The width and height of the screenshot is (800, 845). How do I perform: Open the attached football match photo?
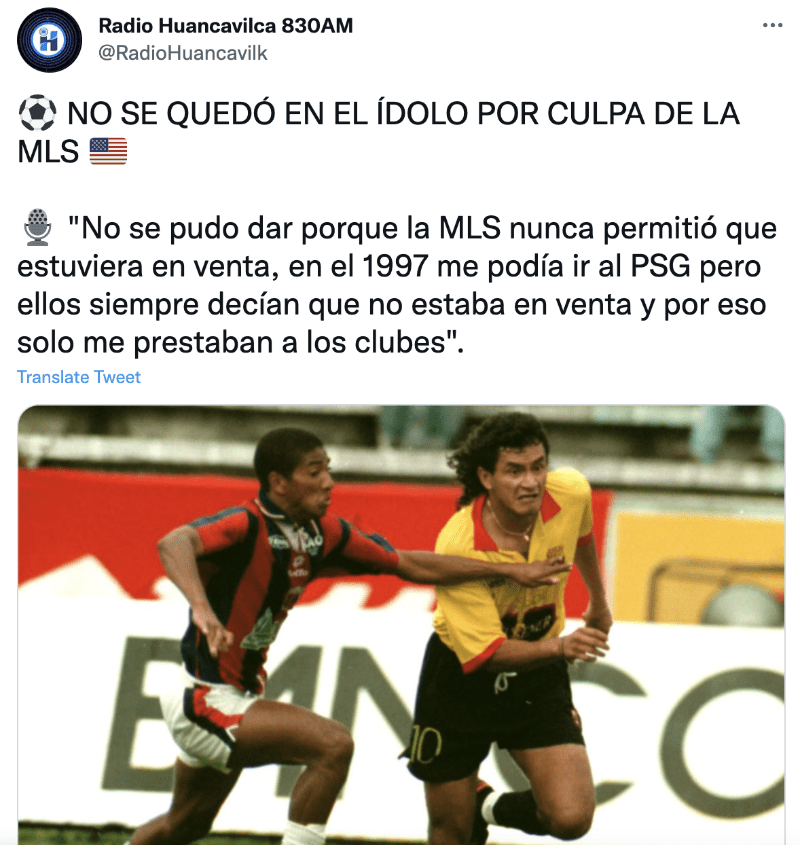401,625
